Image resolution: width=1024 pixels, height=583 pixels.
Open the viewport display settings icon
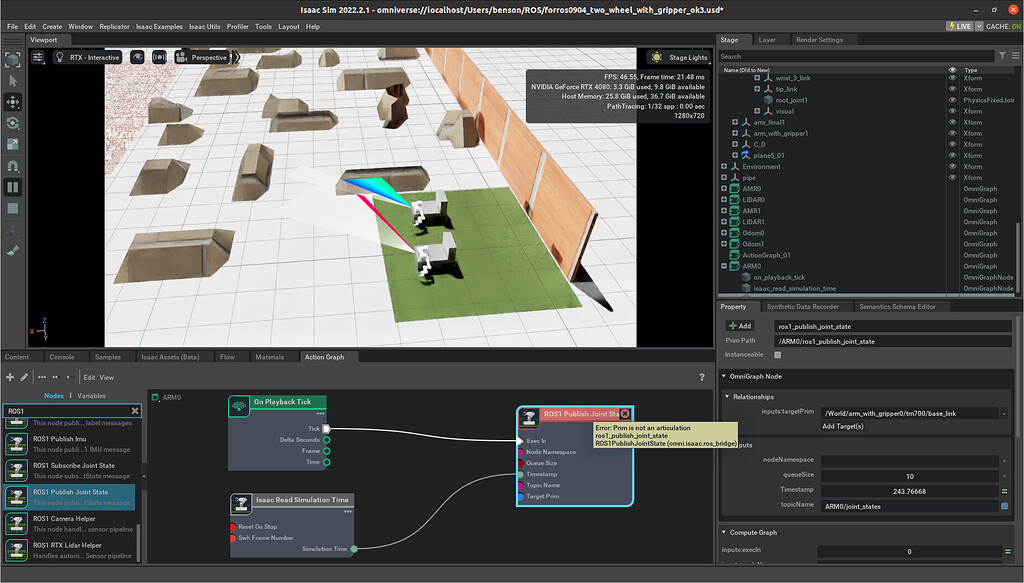(x=37, y=58)
